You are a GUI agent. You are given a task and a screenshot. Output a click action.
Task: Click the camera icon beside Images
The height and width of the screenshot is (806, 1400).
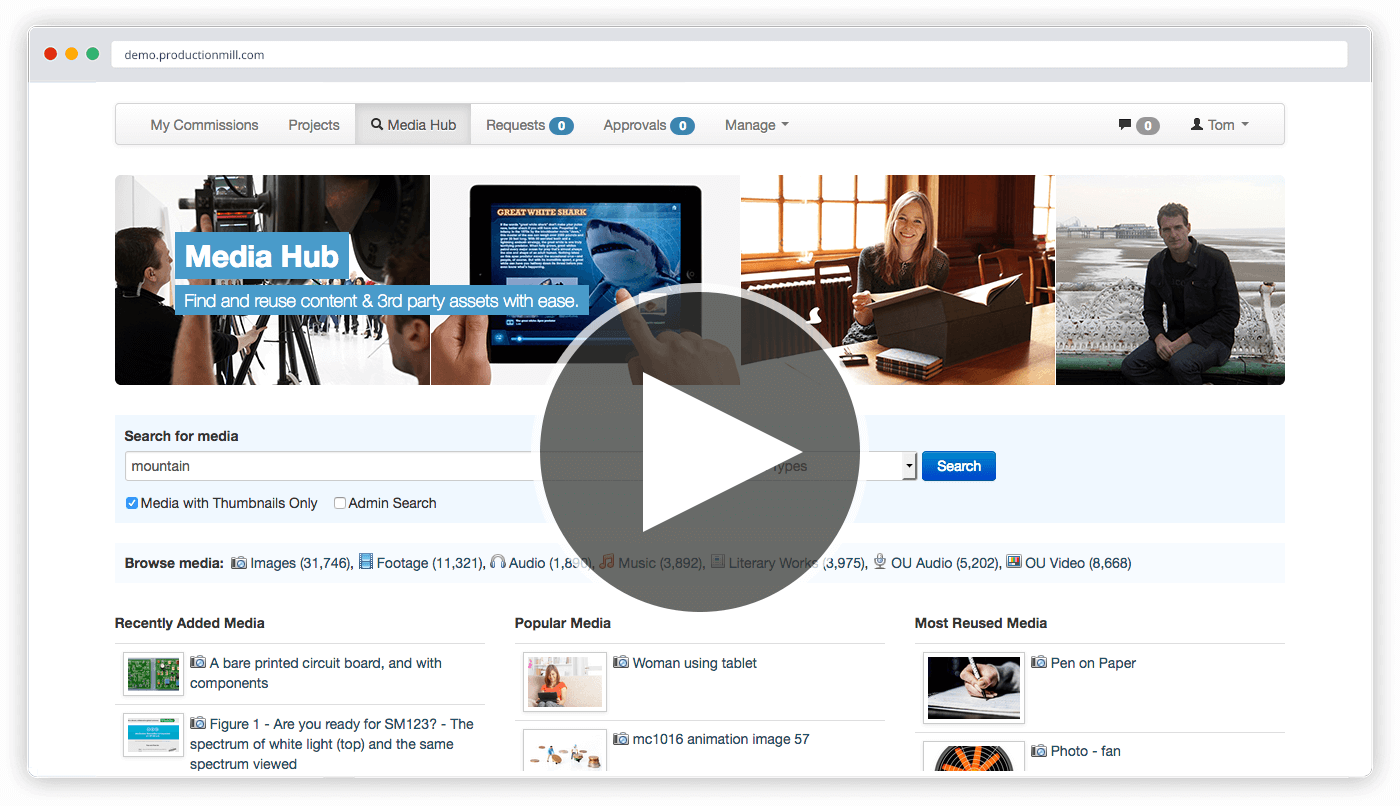[239, 563]
